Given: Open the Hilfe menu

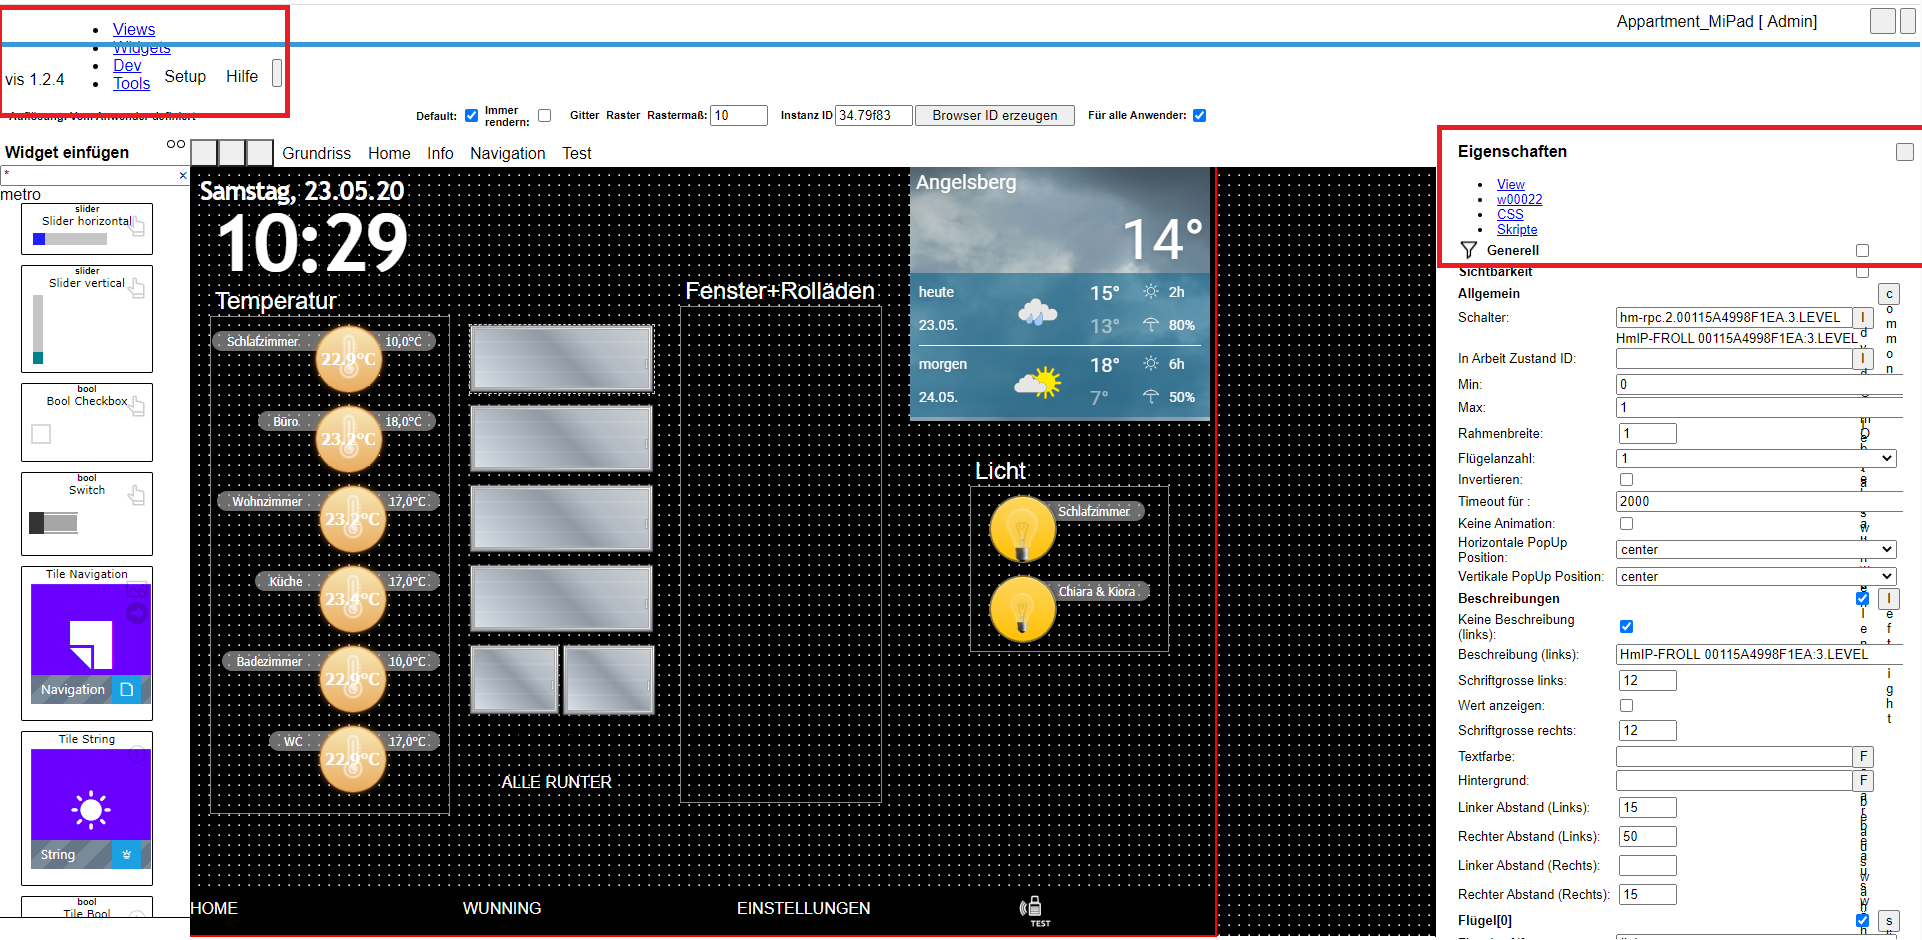Looking at the screenshot, I should [x=242, y=77].
